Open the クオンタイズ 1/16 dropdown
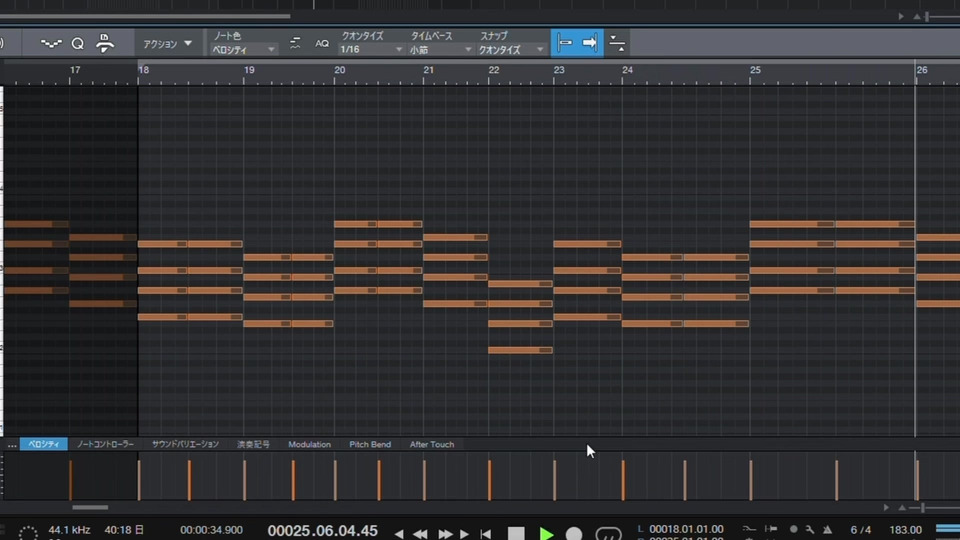 [371, 50]
